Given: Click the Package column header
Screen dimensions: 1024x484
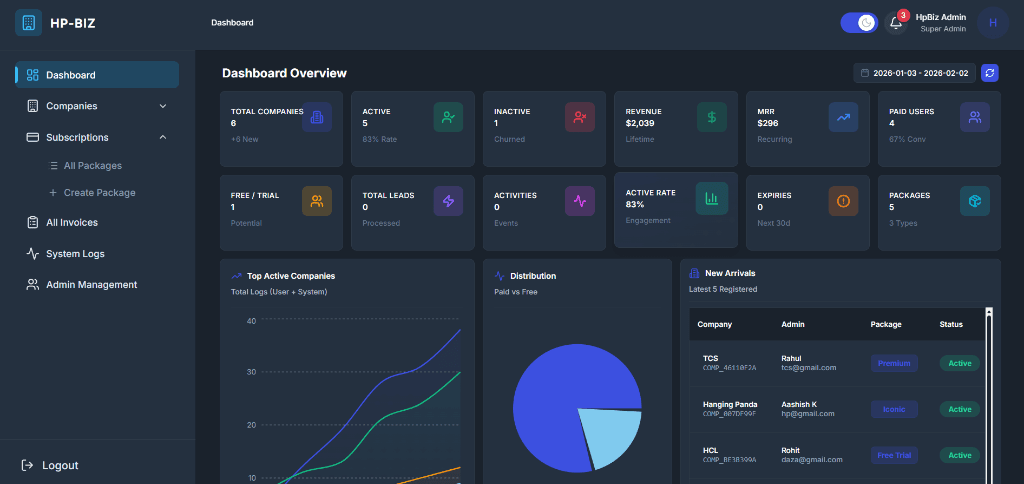Looking at the screenshot, I should point(886,325).
